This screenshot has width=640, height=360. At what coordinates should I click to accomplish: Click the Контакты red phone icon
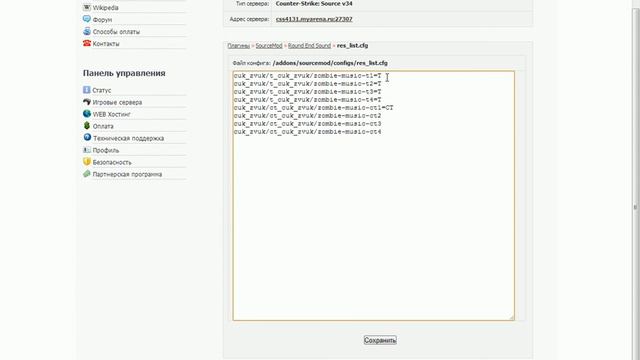87,43
